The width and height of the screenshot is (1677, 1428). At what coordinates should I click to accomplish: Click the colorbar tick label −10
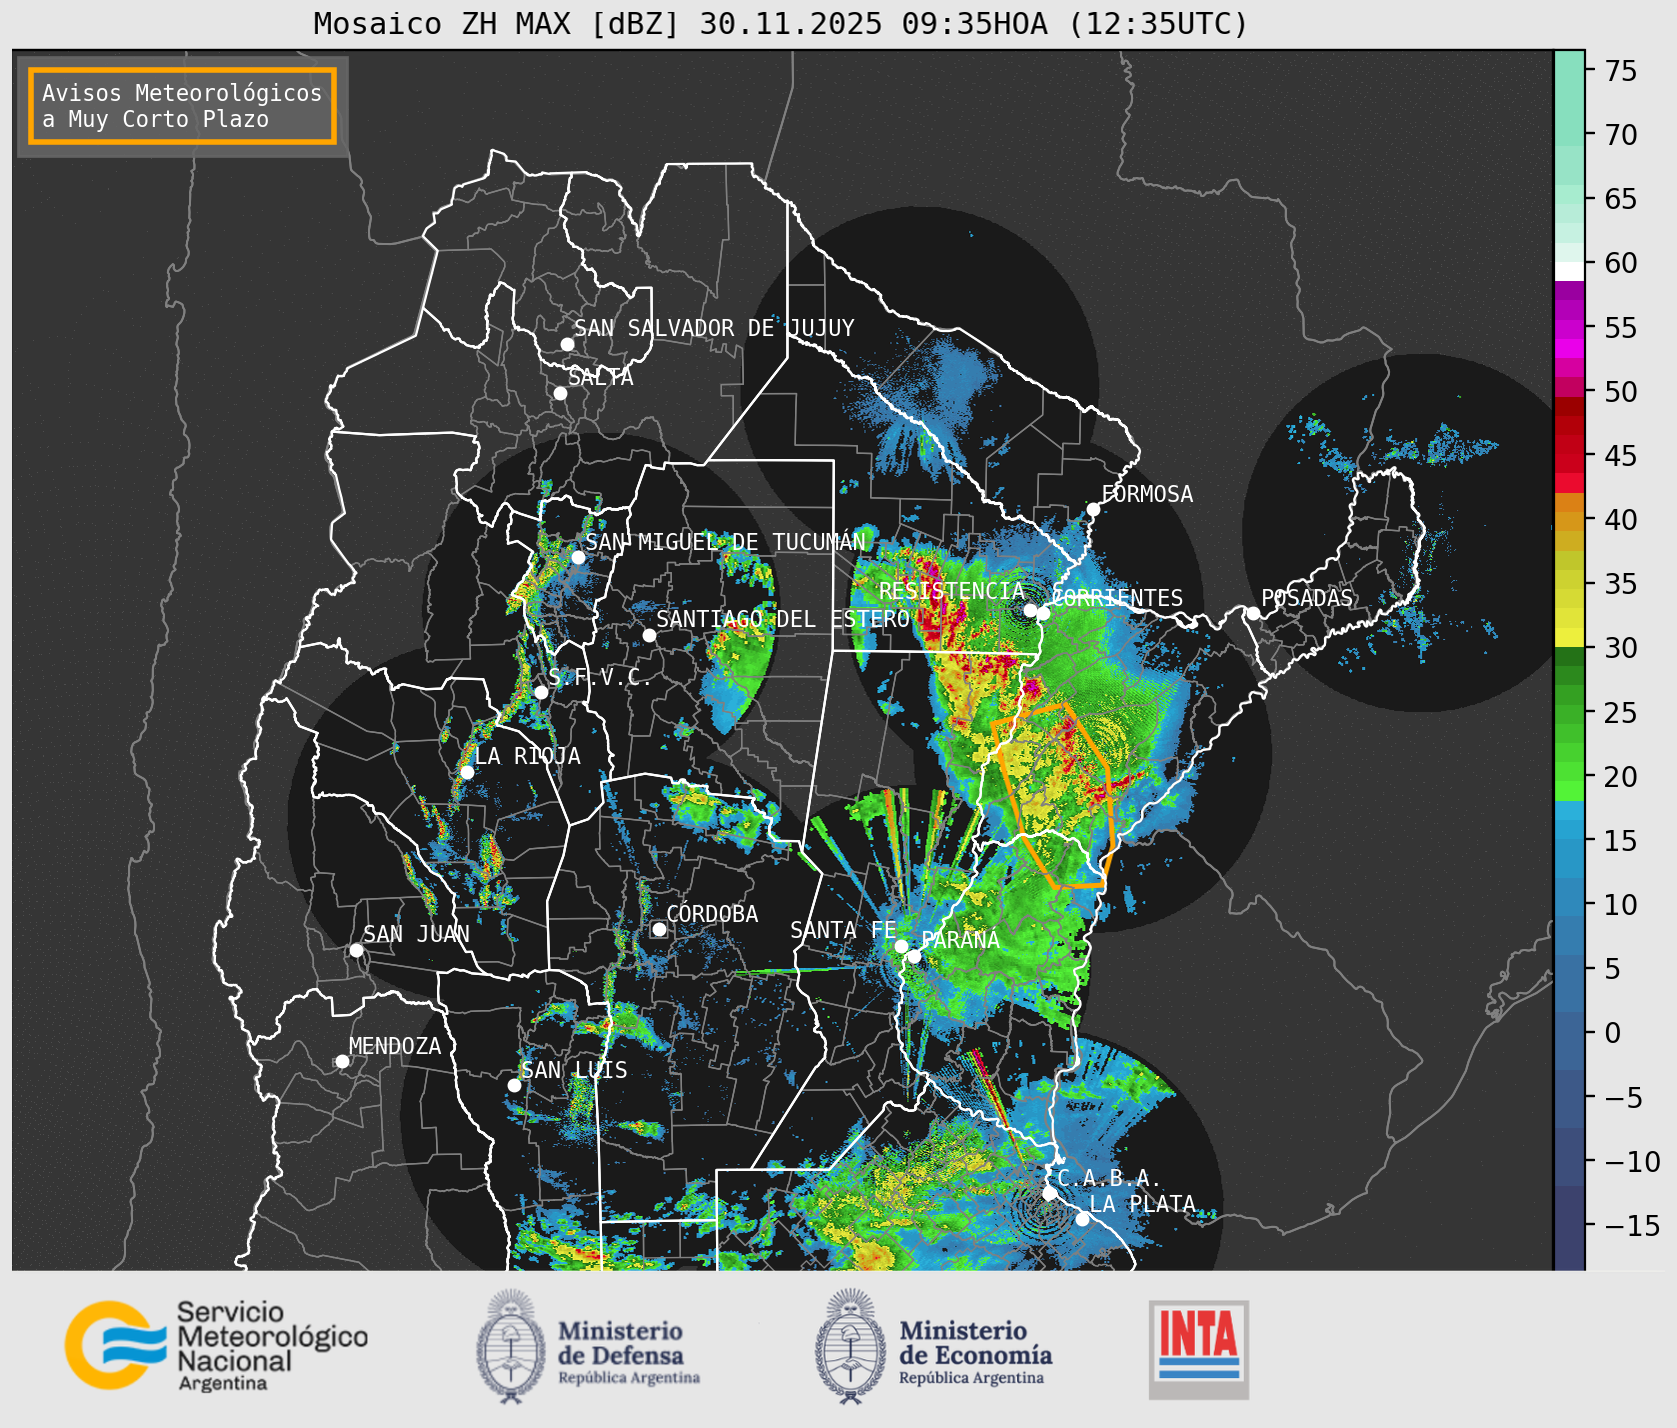[1633, 1162]
